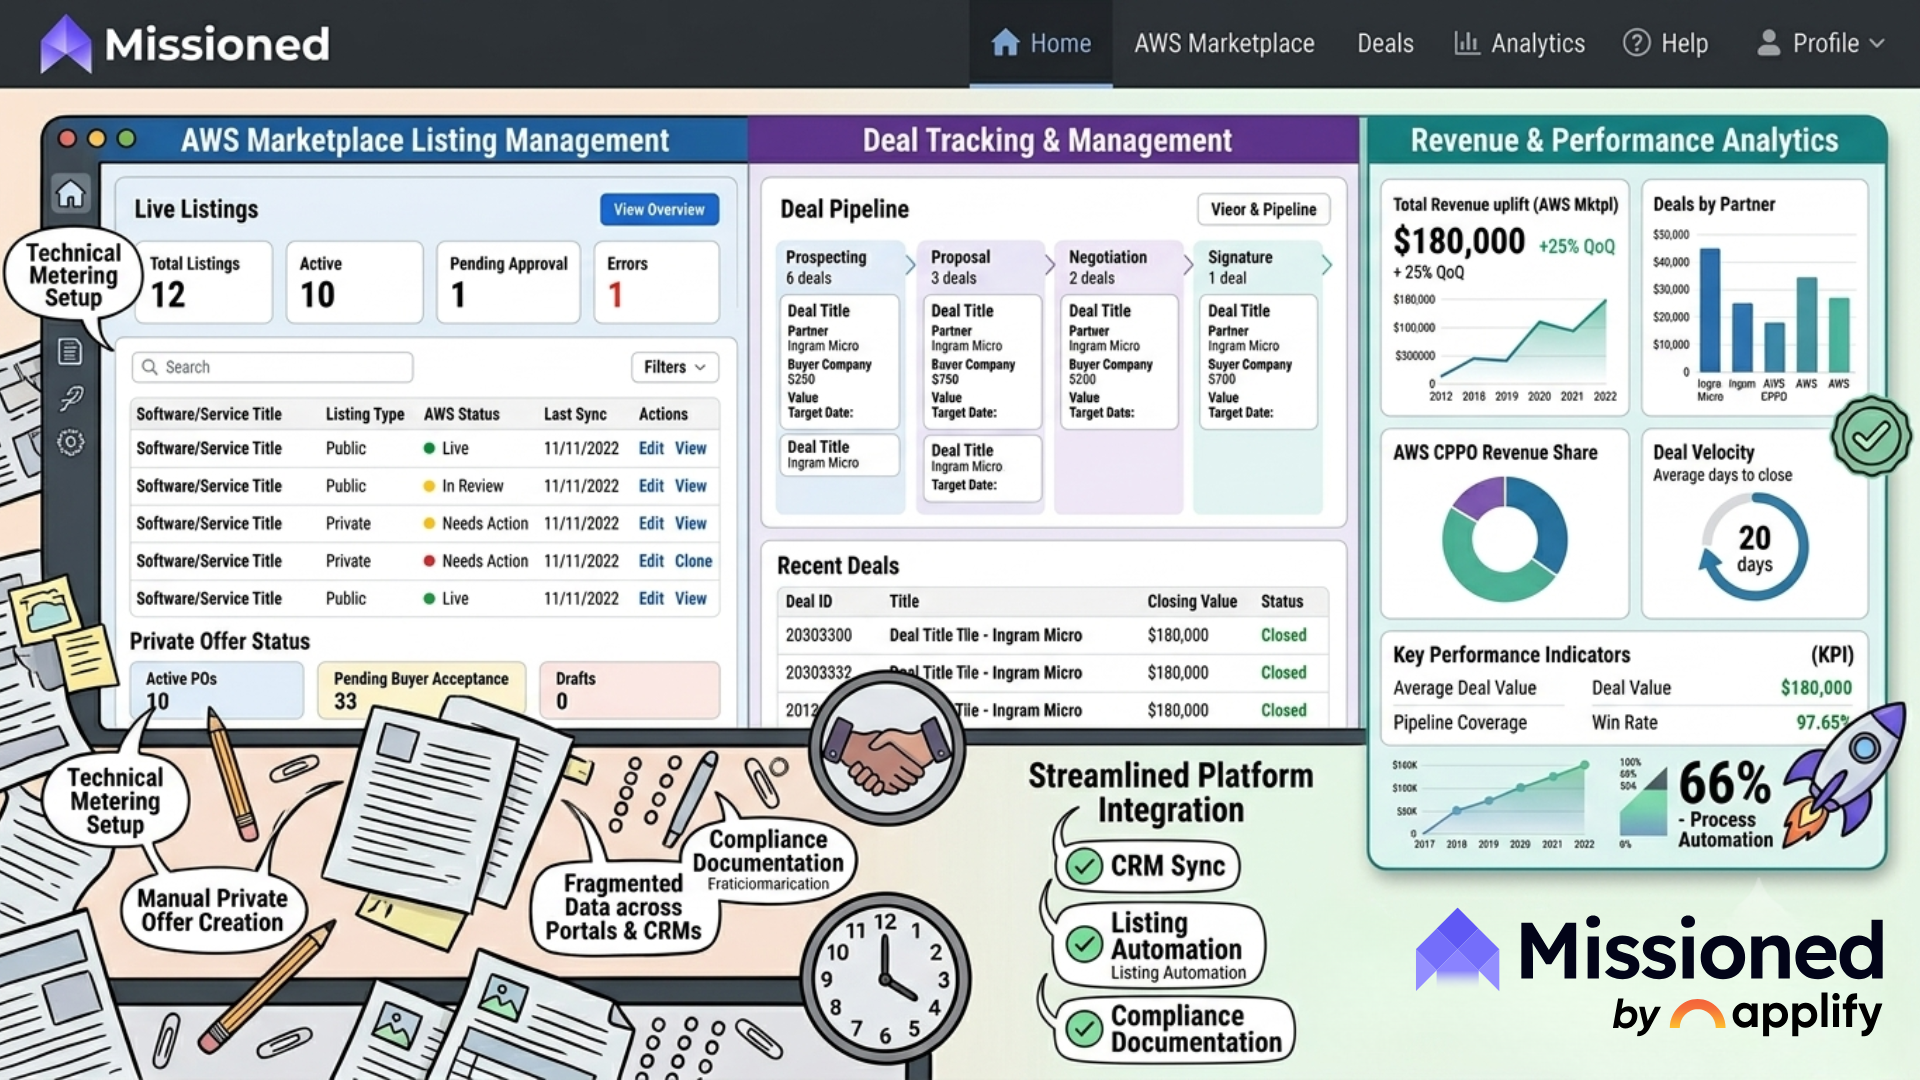Open the Help nav item
The image size is (1920, 1080).
1665,43
